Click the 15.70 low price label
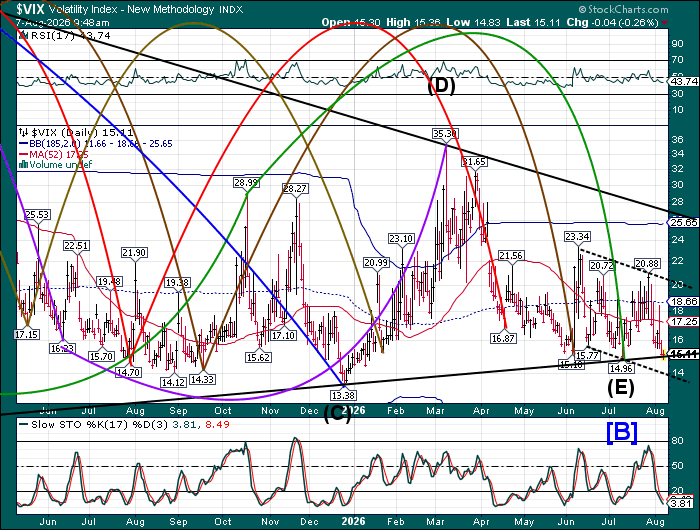 click(x=102, y=356)
